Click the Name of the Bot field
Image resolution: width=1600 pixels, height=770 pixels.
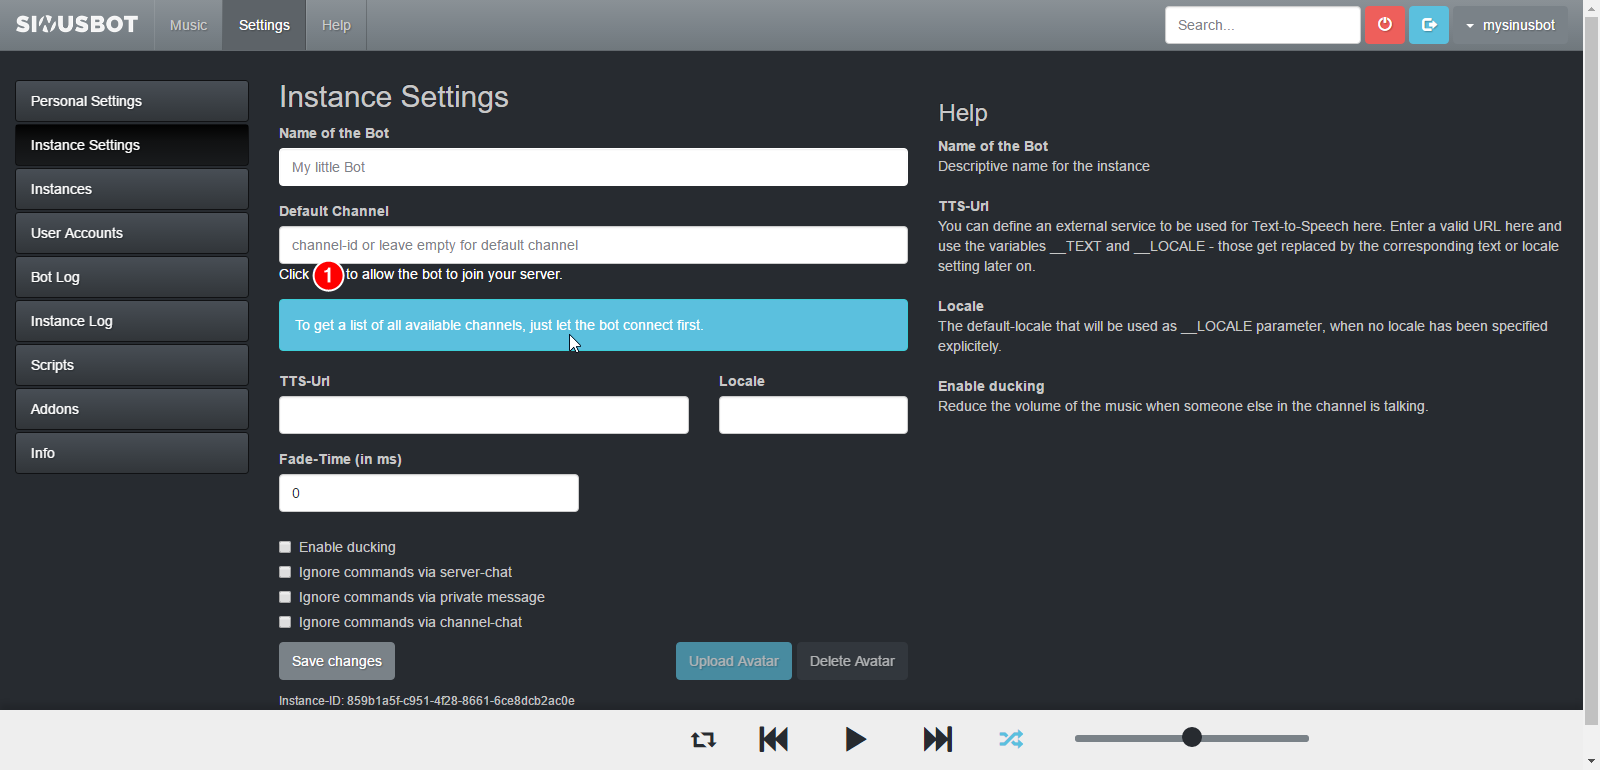tap(593, 167)
